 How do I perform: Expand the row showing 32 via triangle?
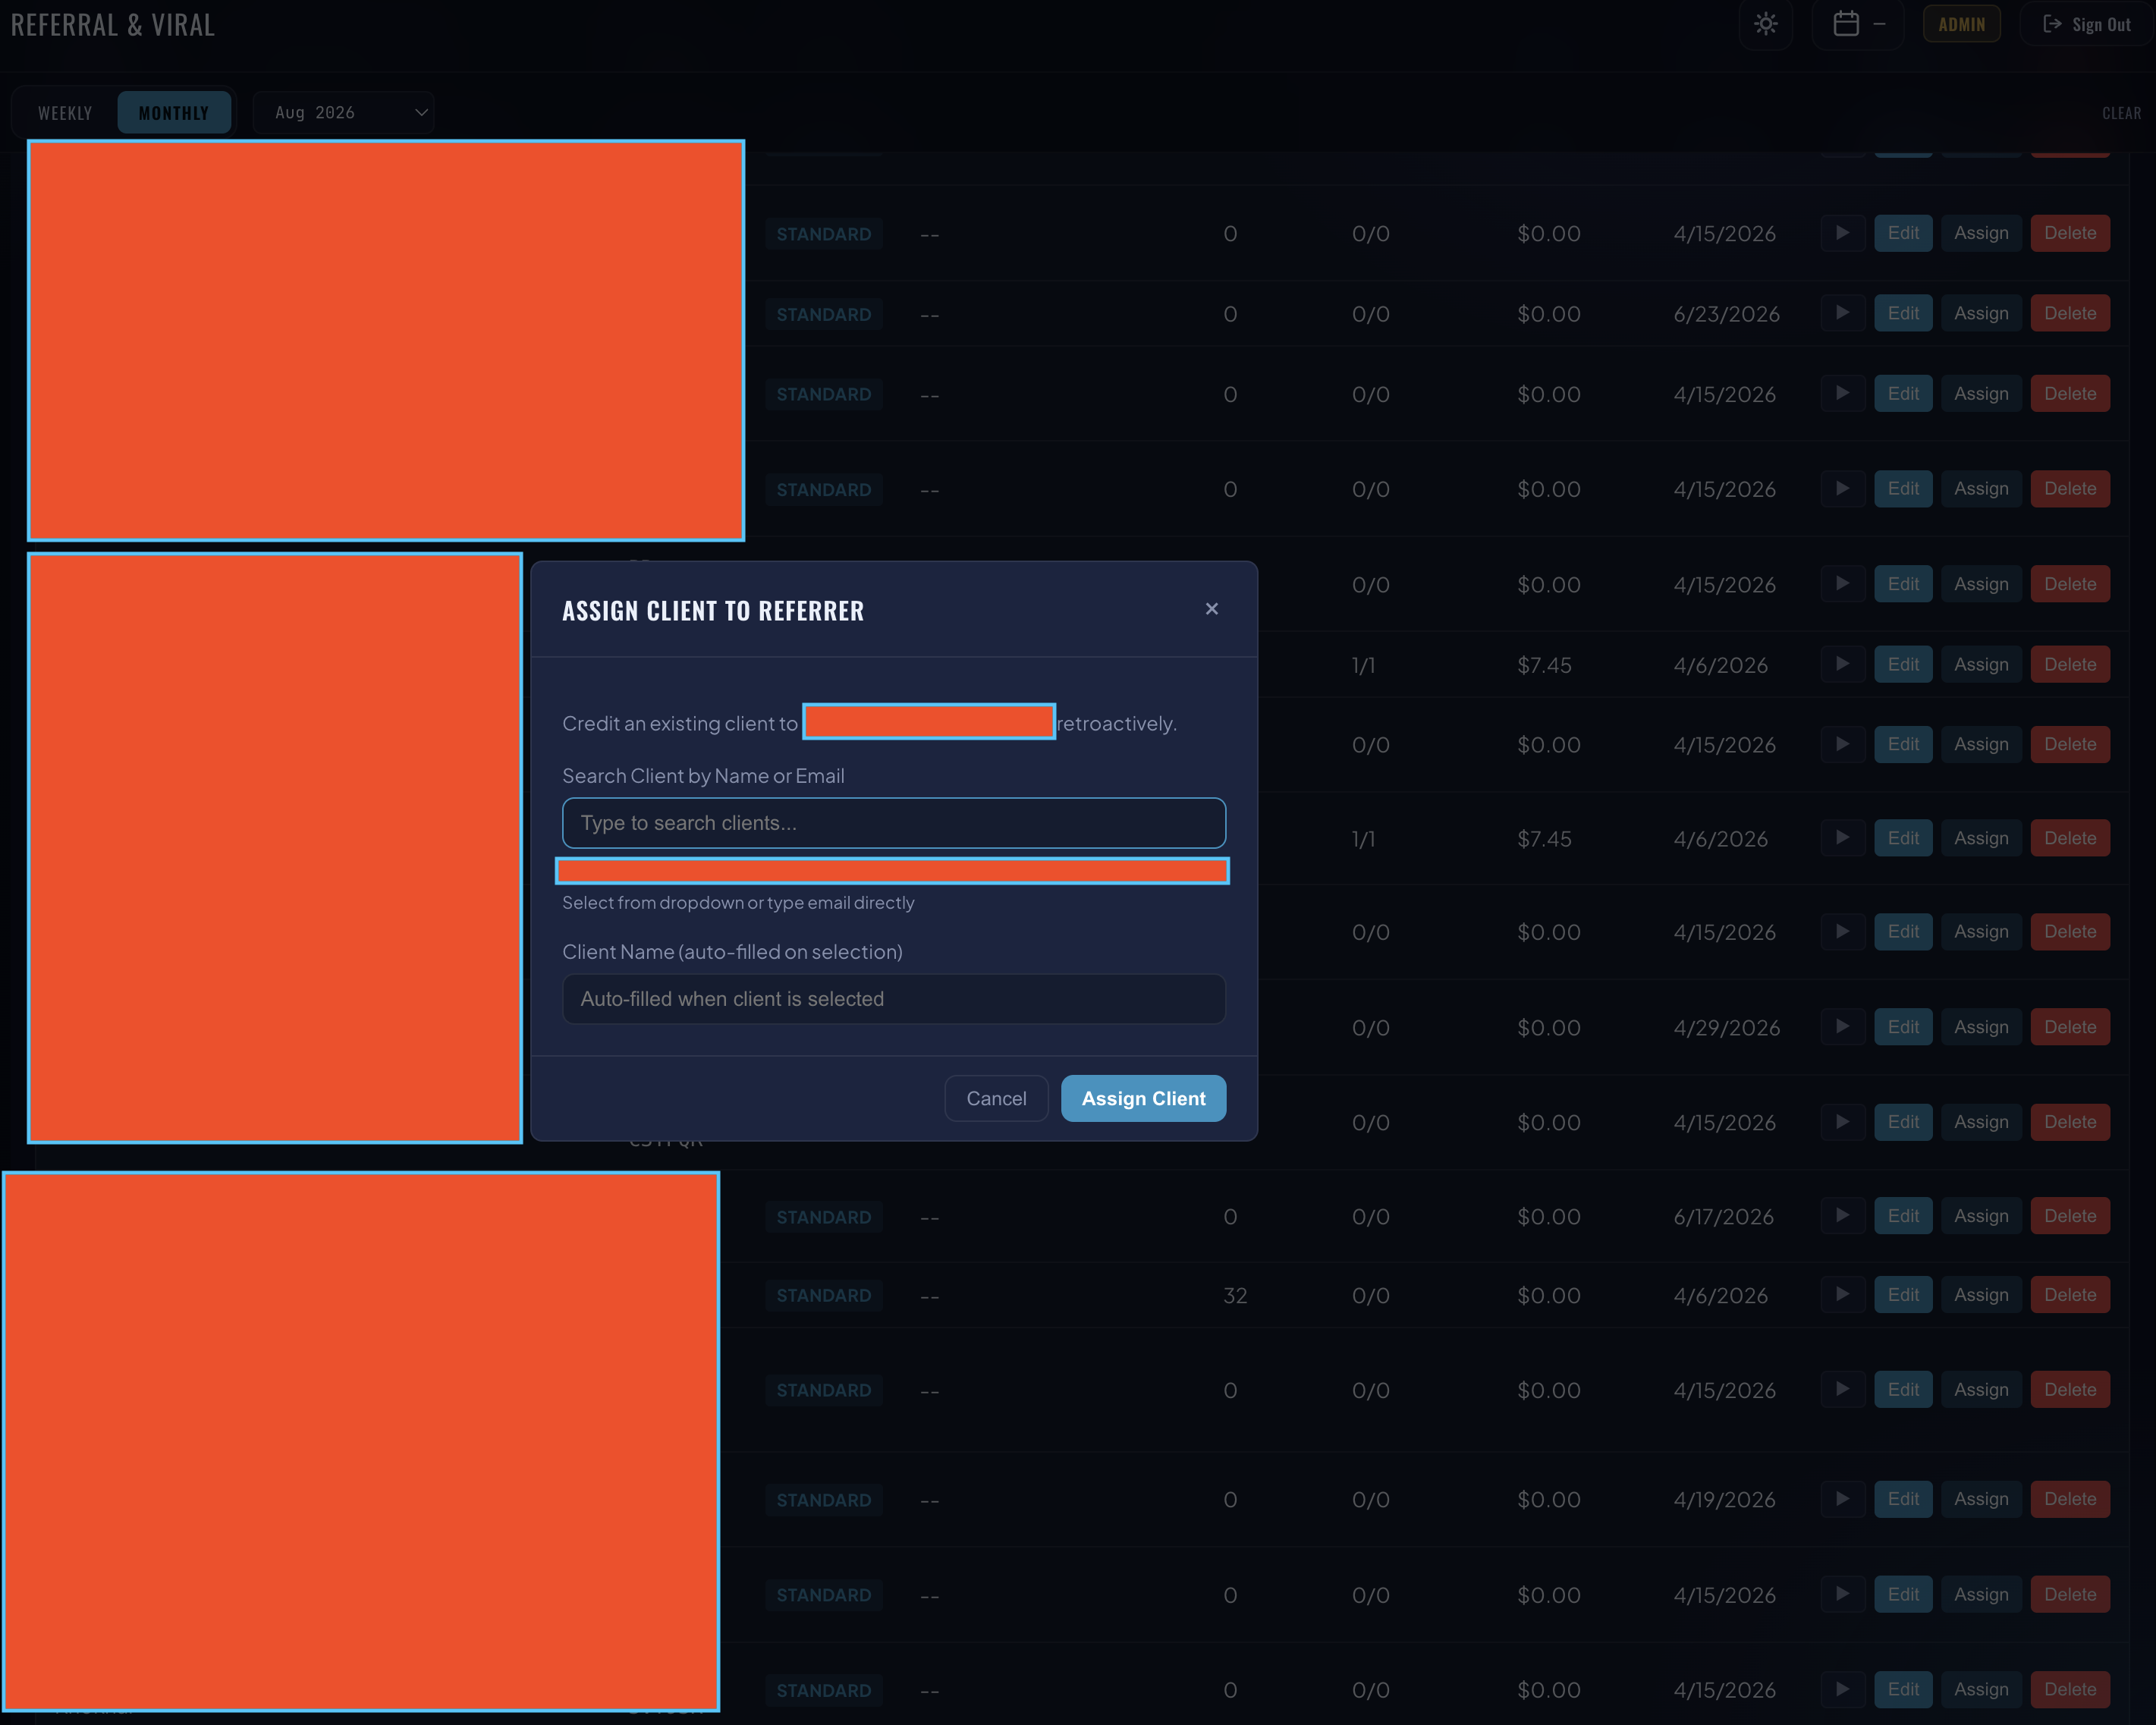pyautogui.click(x=1842, y=1295)
